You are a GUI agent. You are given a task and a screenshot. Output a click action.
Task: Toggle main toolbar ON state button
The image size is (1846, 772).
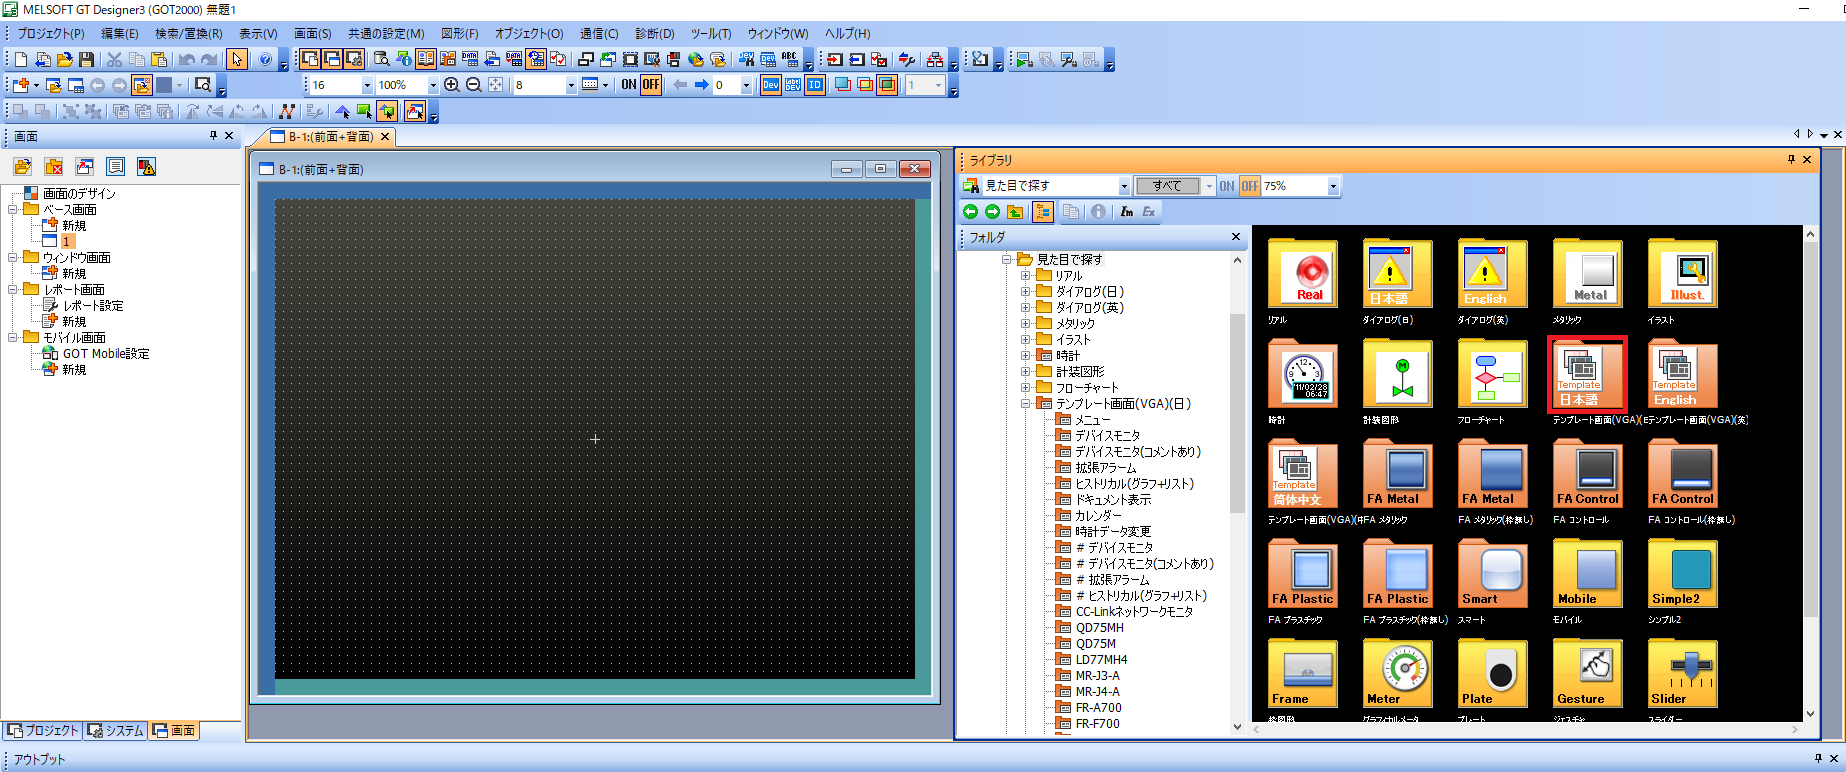point(629,85)
